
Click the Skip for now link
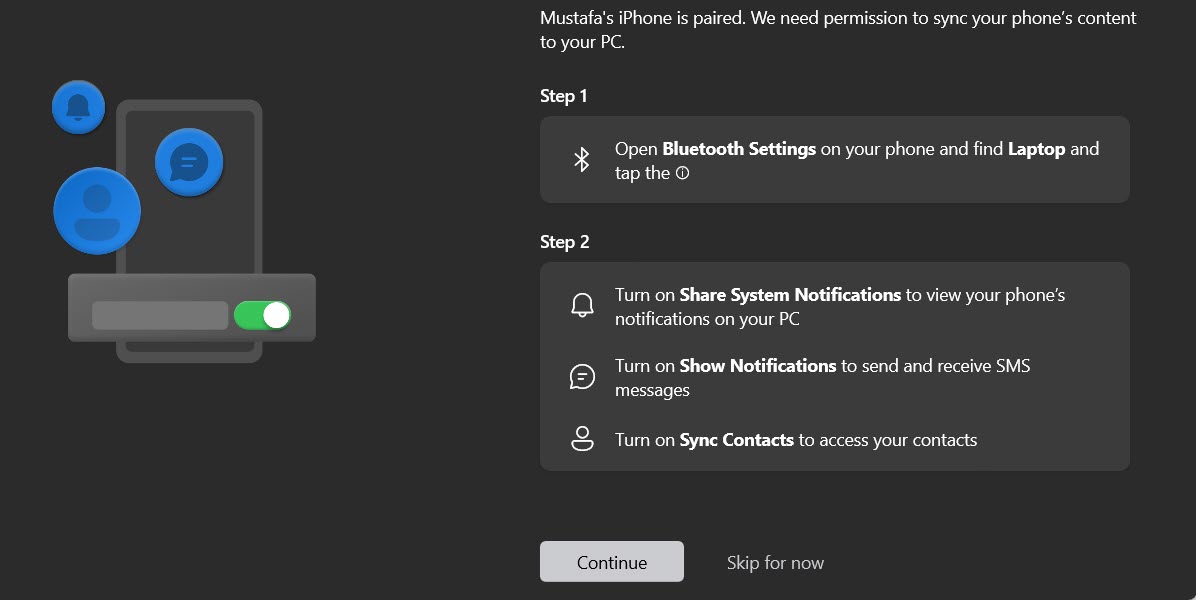click(775, 562)
